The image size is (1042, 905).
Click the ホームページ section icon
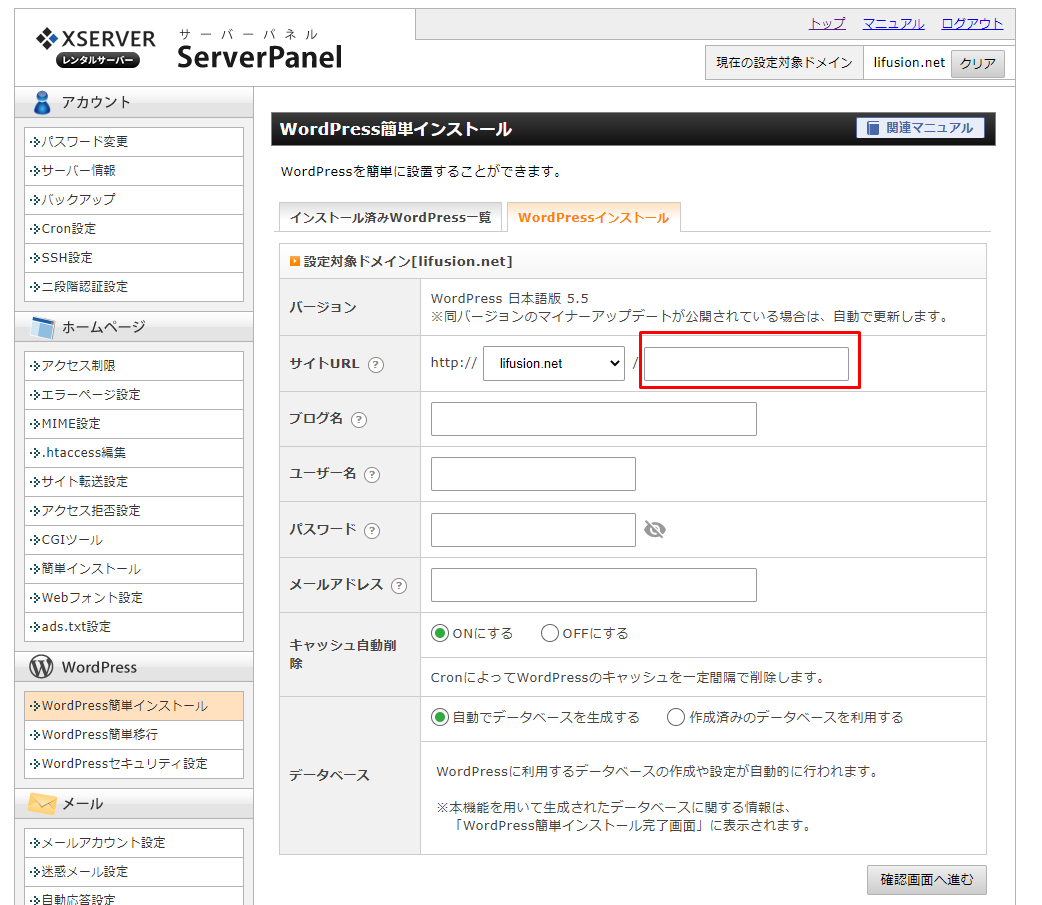tap(43, 327)
